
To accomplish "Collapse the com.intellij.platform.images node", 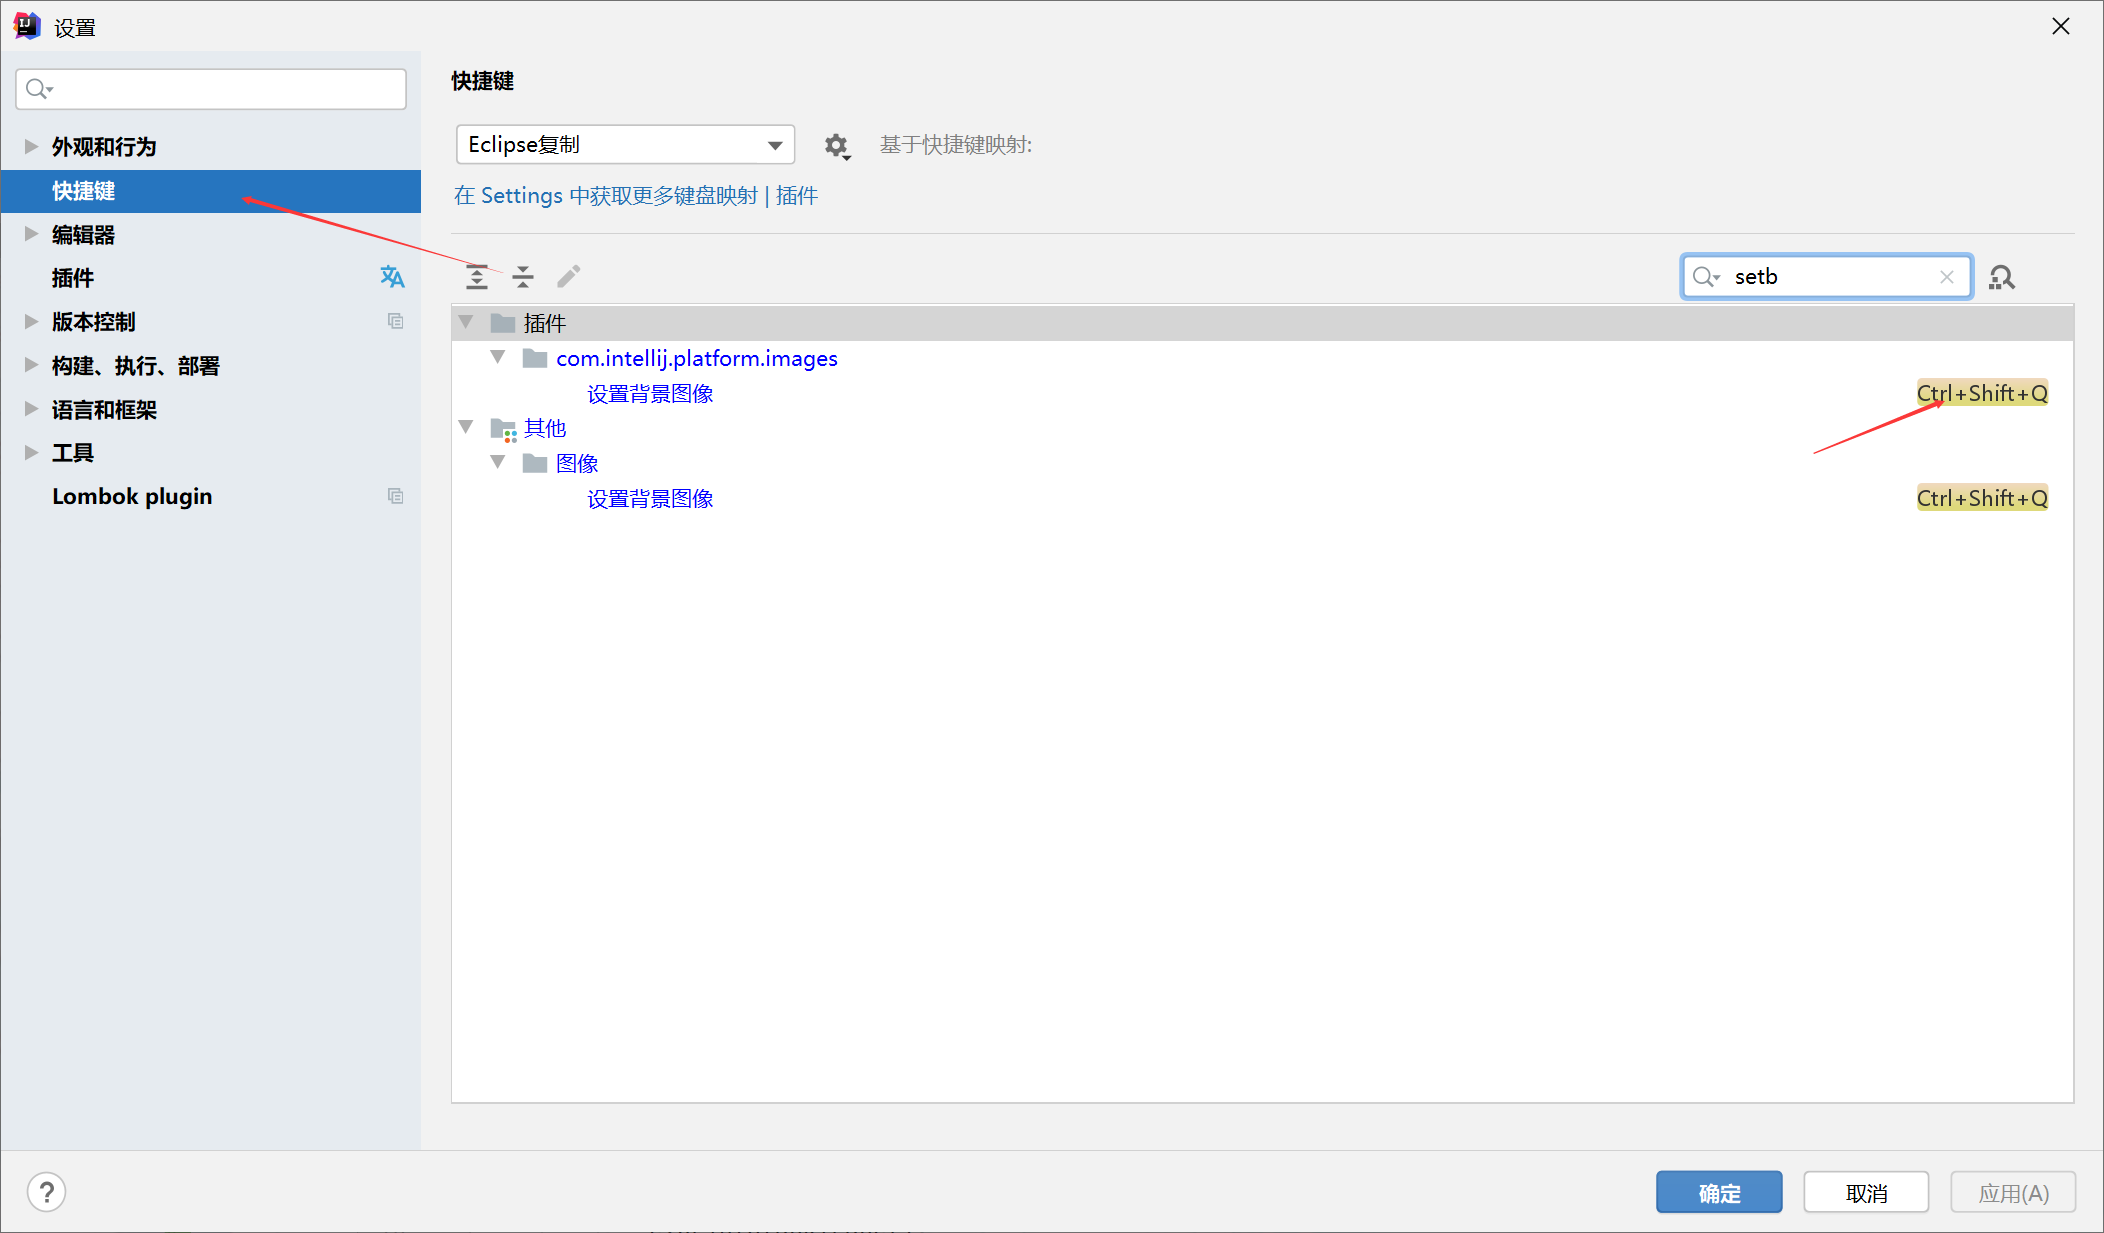I will 498,358.
